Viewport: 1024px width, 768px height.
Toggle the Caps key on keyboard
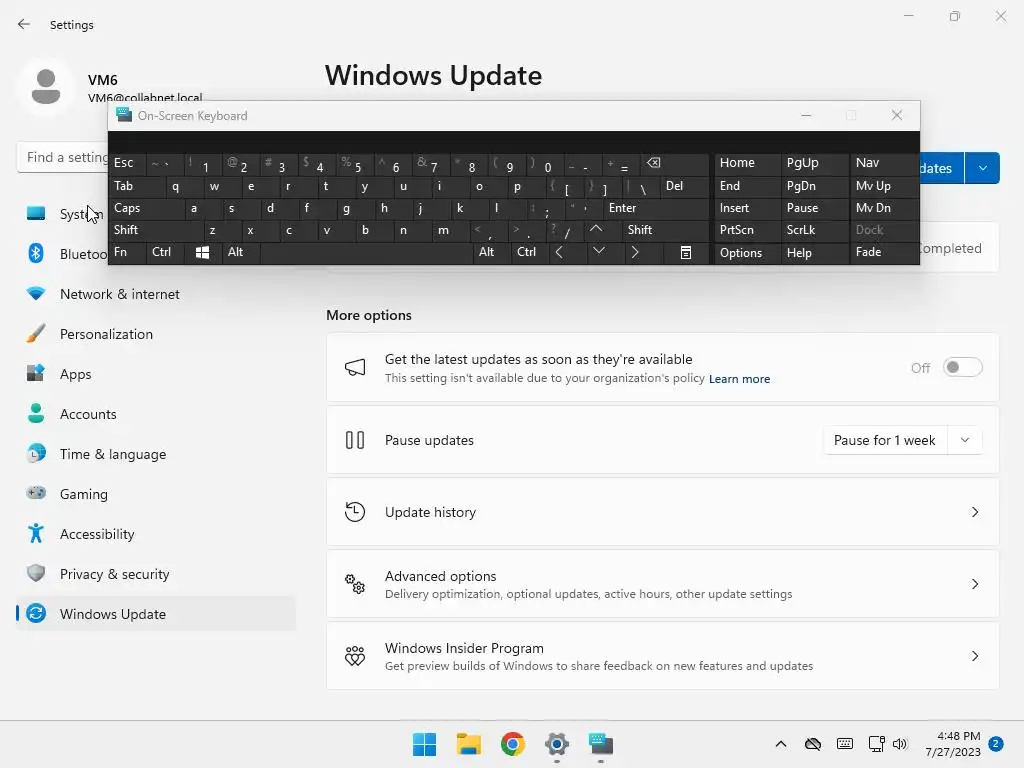pyautogui.click(x=147, y=208)
